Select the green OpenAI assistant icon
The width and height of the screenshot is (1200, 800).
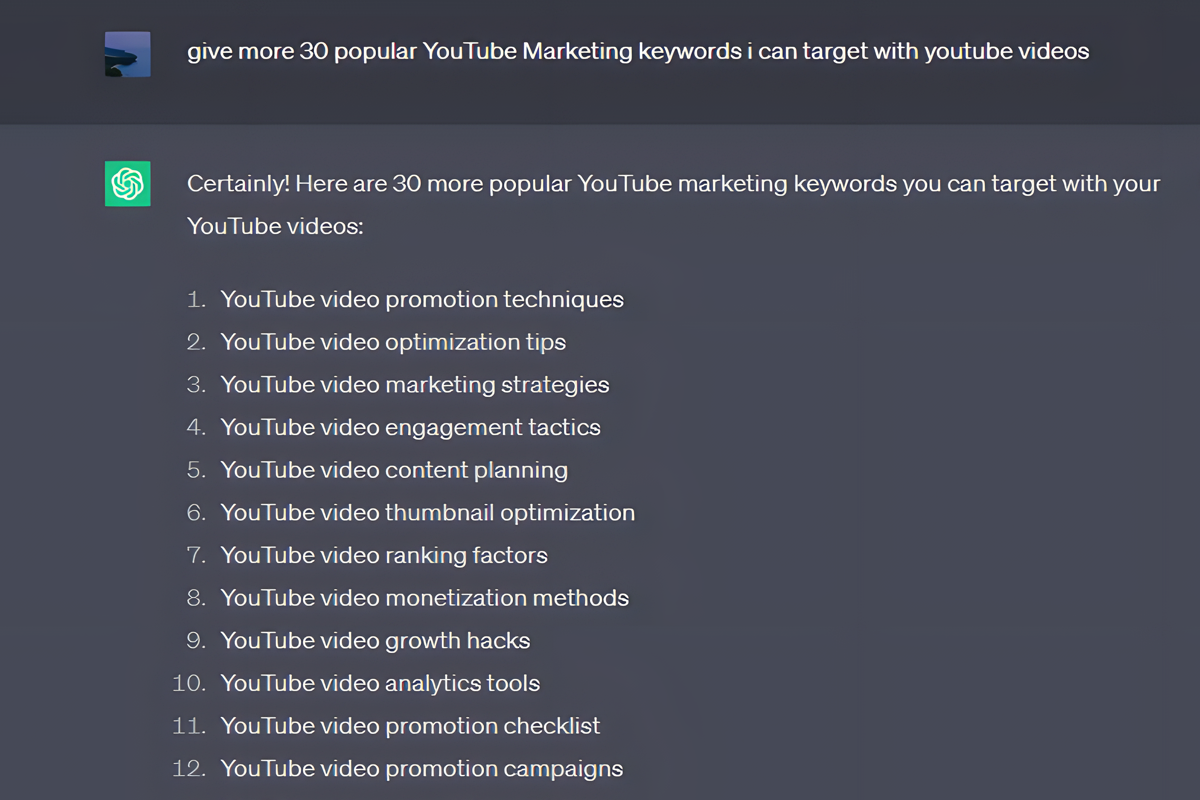click(x=127, y=183)
